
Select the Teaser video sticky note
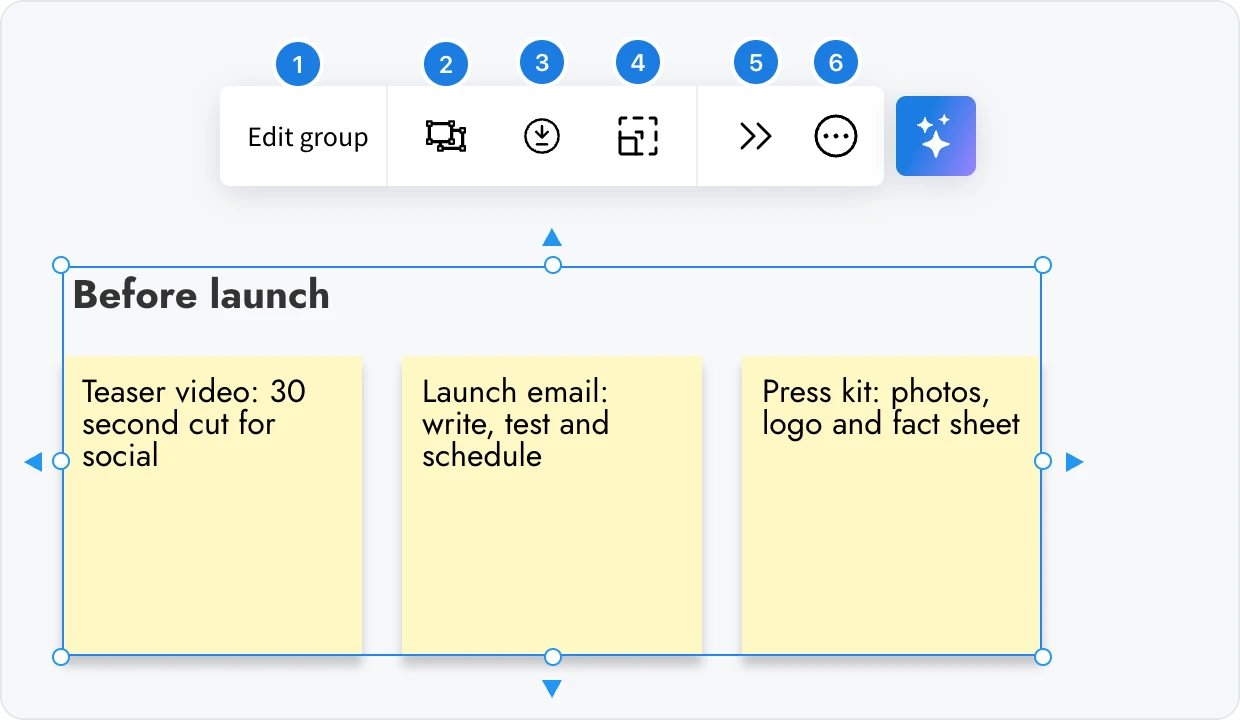click(212, 505)
